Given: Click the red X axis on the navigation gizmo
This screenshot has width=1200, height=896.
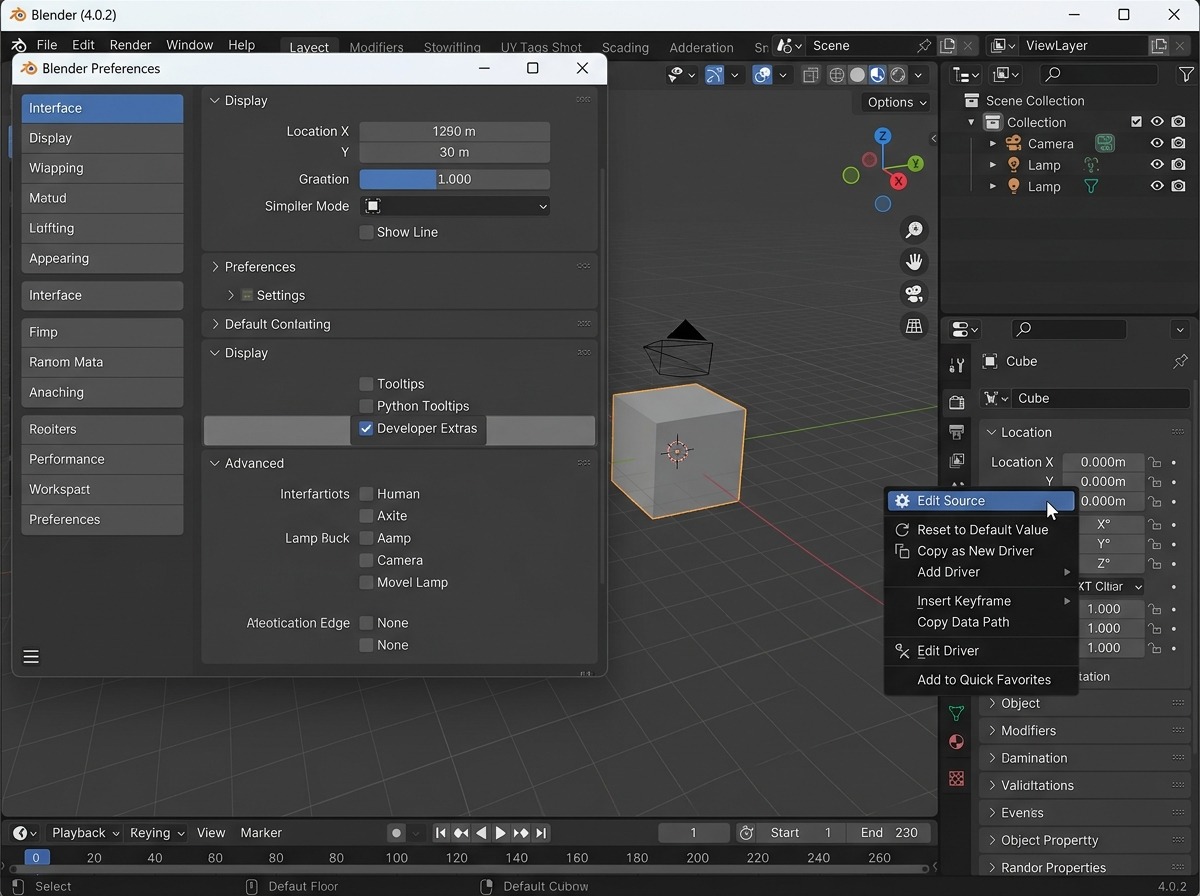Looking at the screenshot, I should pos(898,181).
